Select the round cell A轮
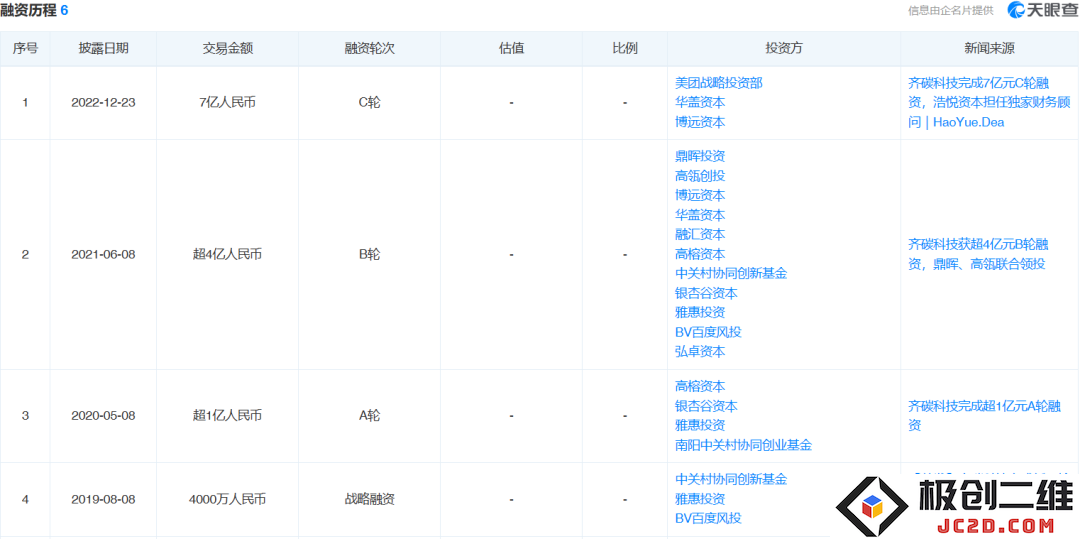The image size is (1080, 539). pyautogui.click(x=370, y=416)
